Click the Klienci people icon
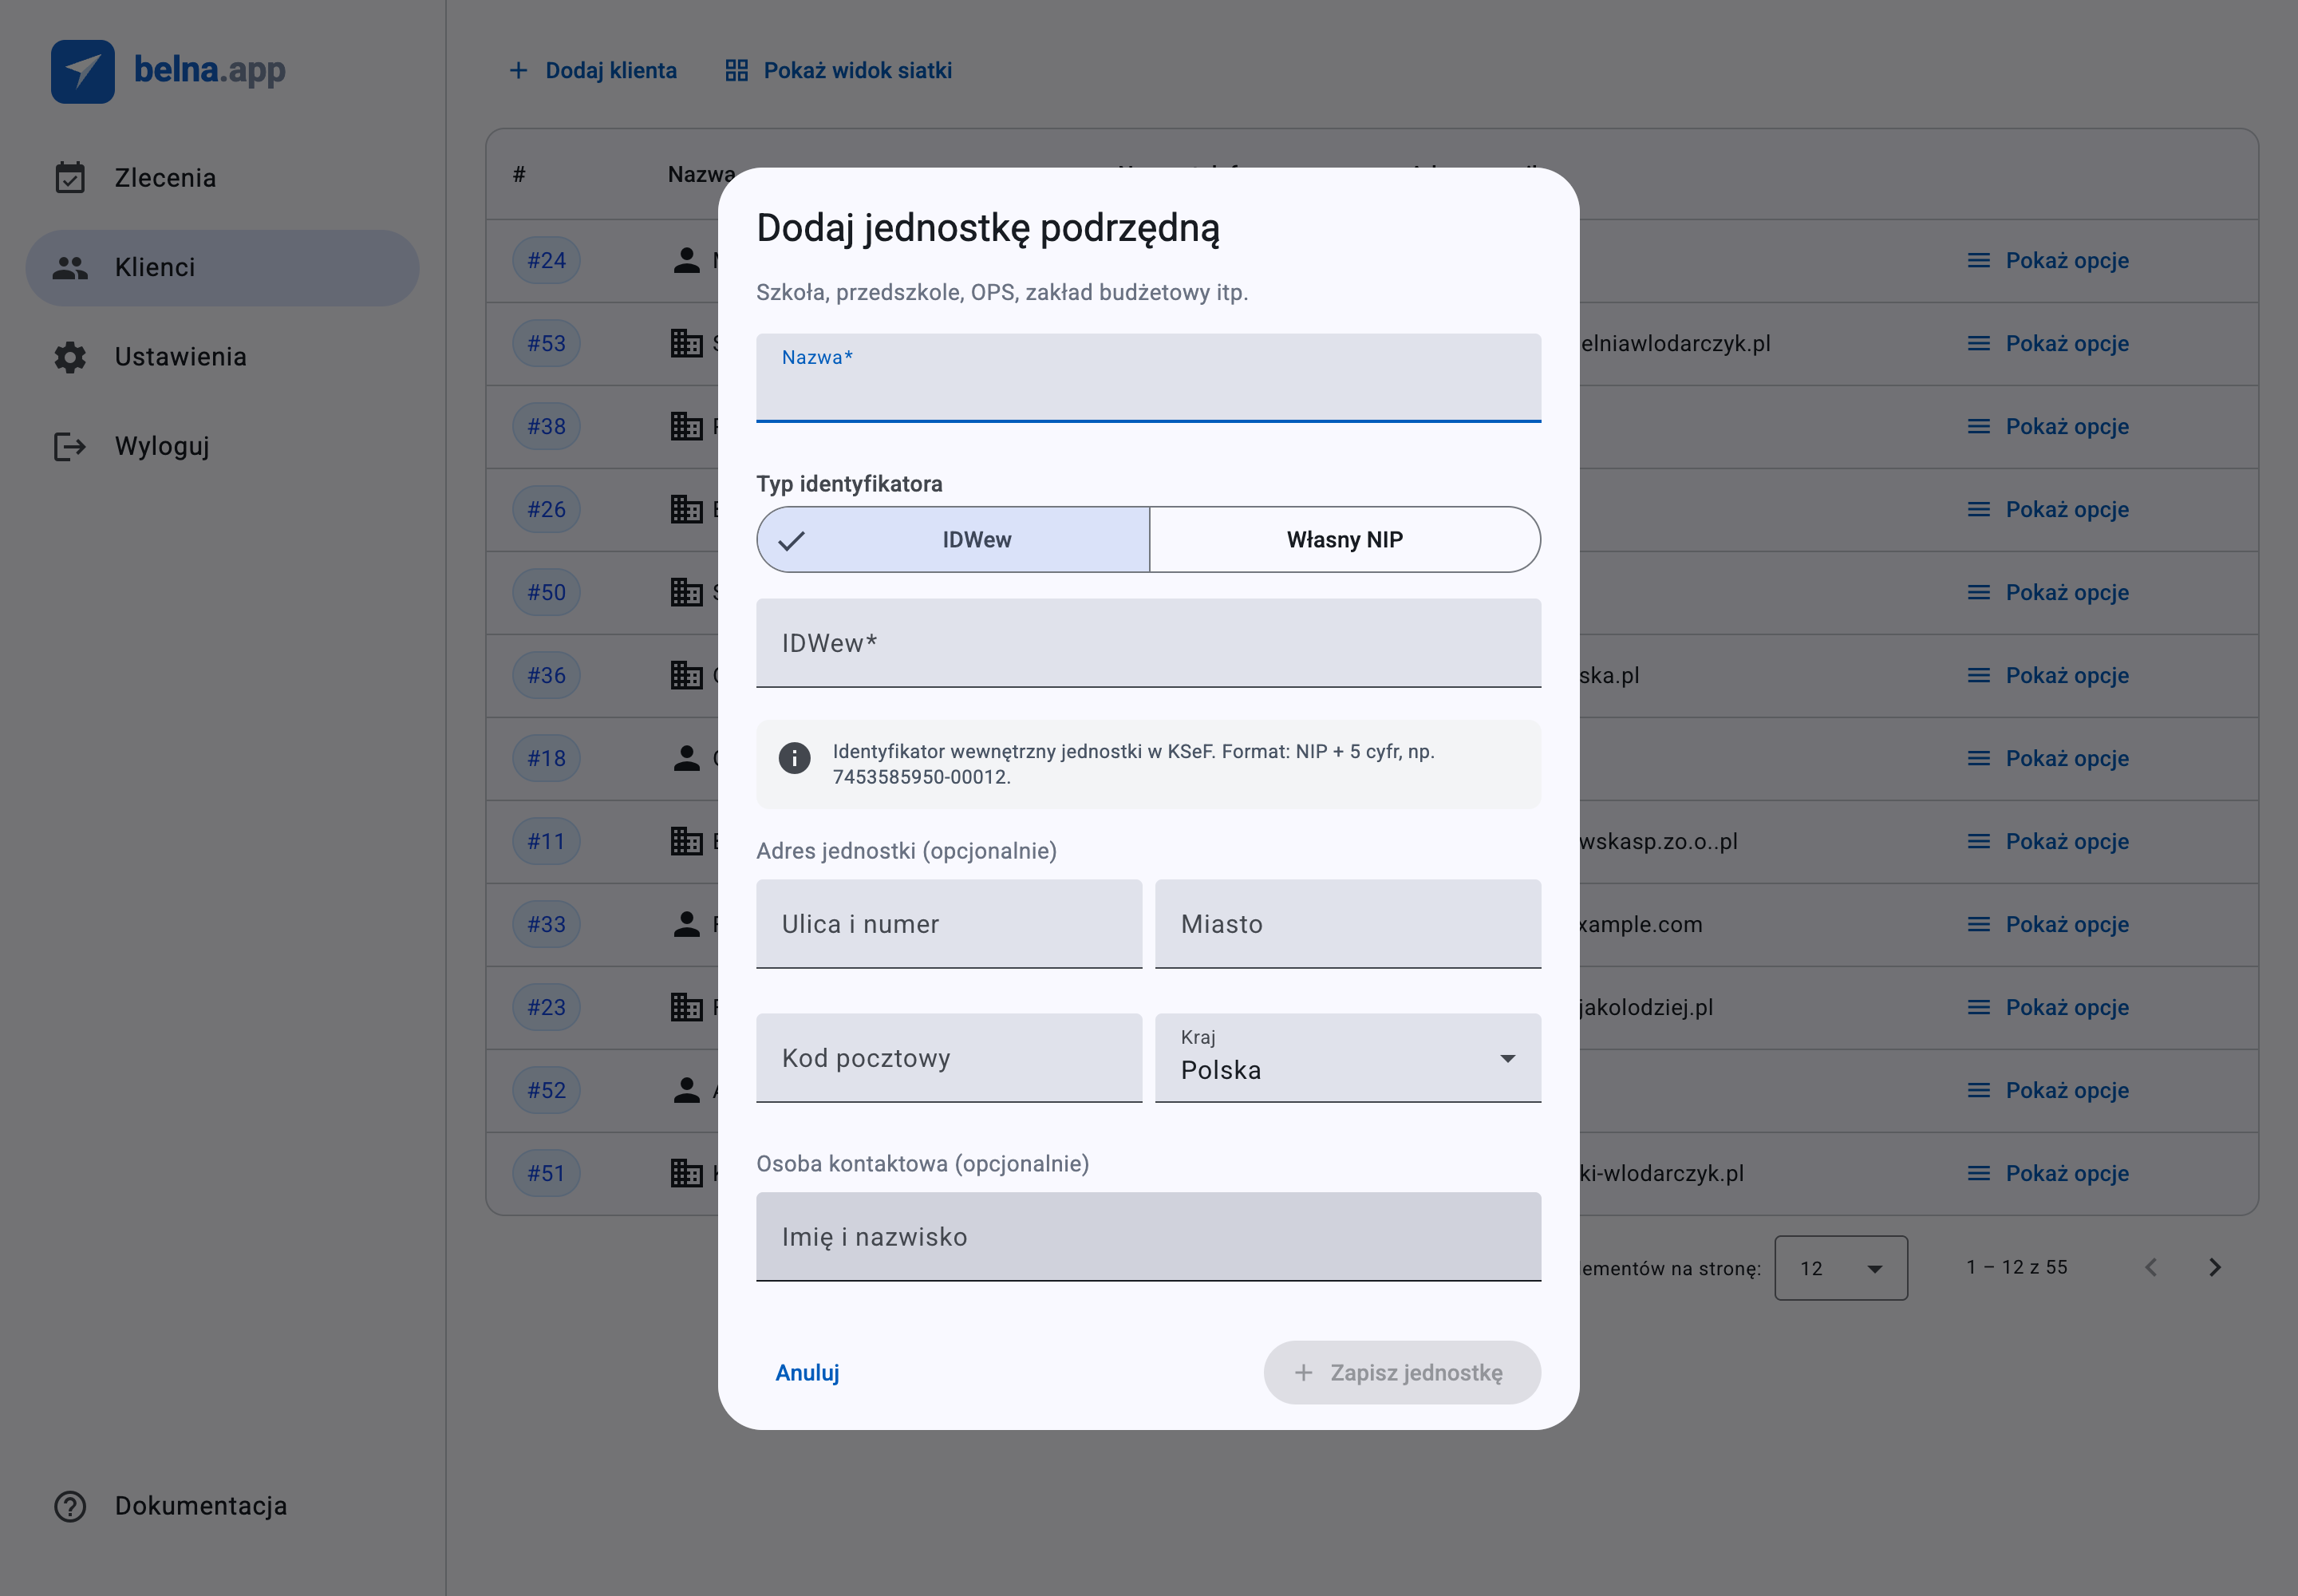 [x=70, y=268]
